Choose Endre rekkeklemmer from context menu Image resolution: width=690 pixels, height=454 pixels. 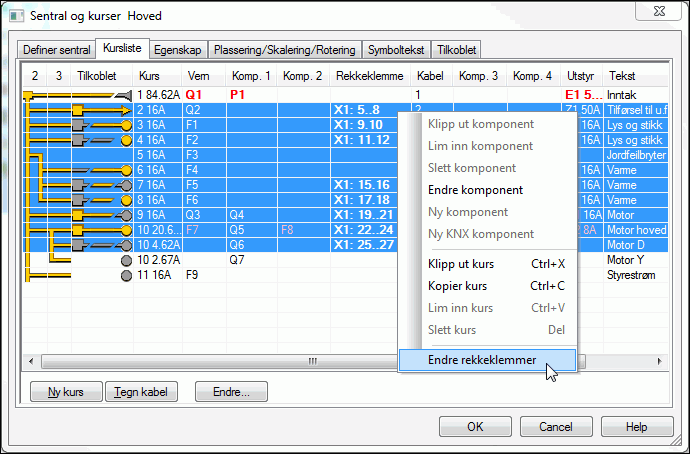pos(482,360)
